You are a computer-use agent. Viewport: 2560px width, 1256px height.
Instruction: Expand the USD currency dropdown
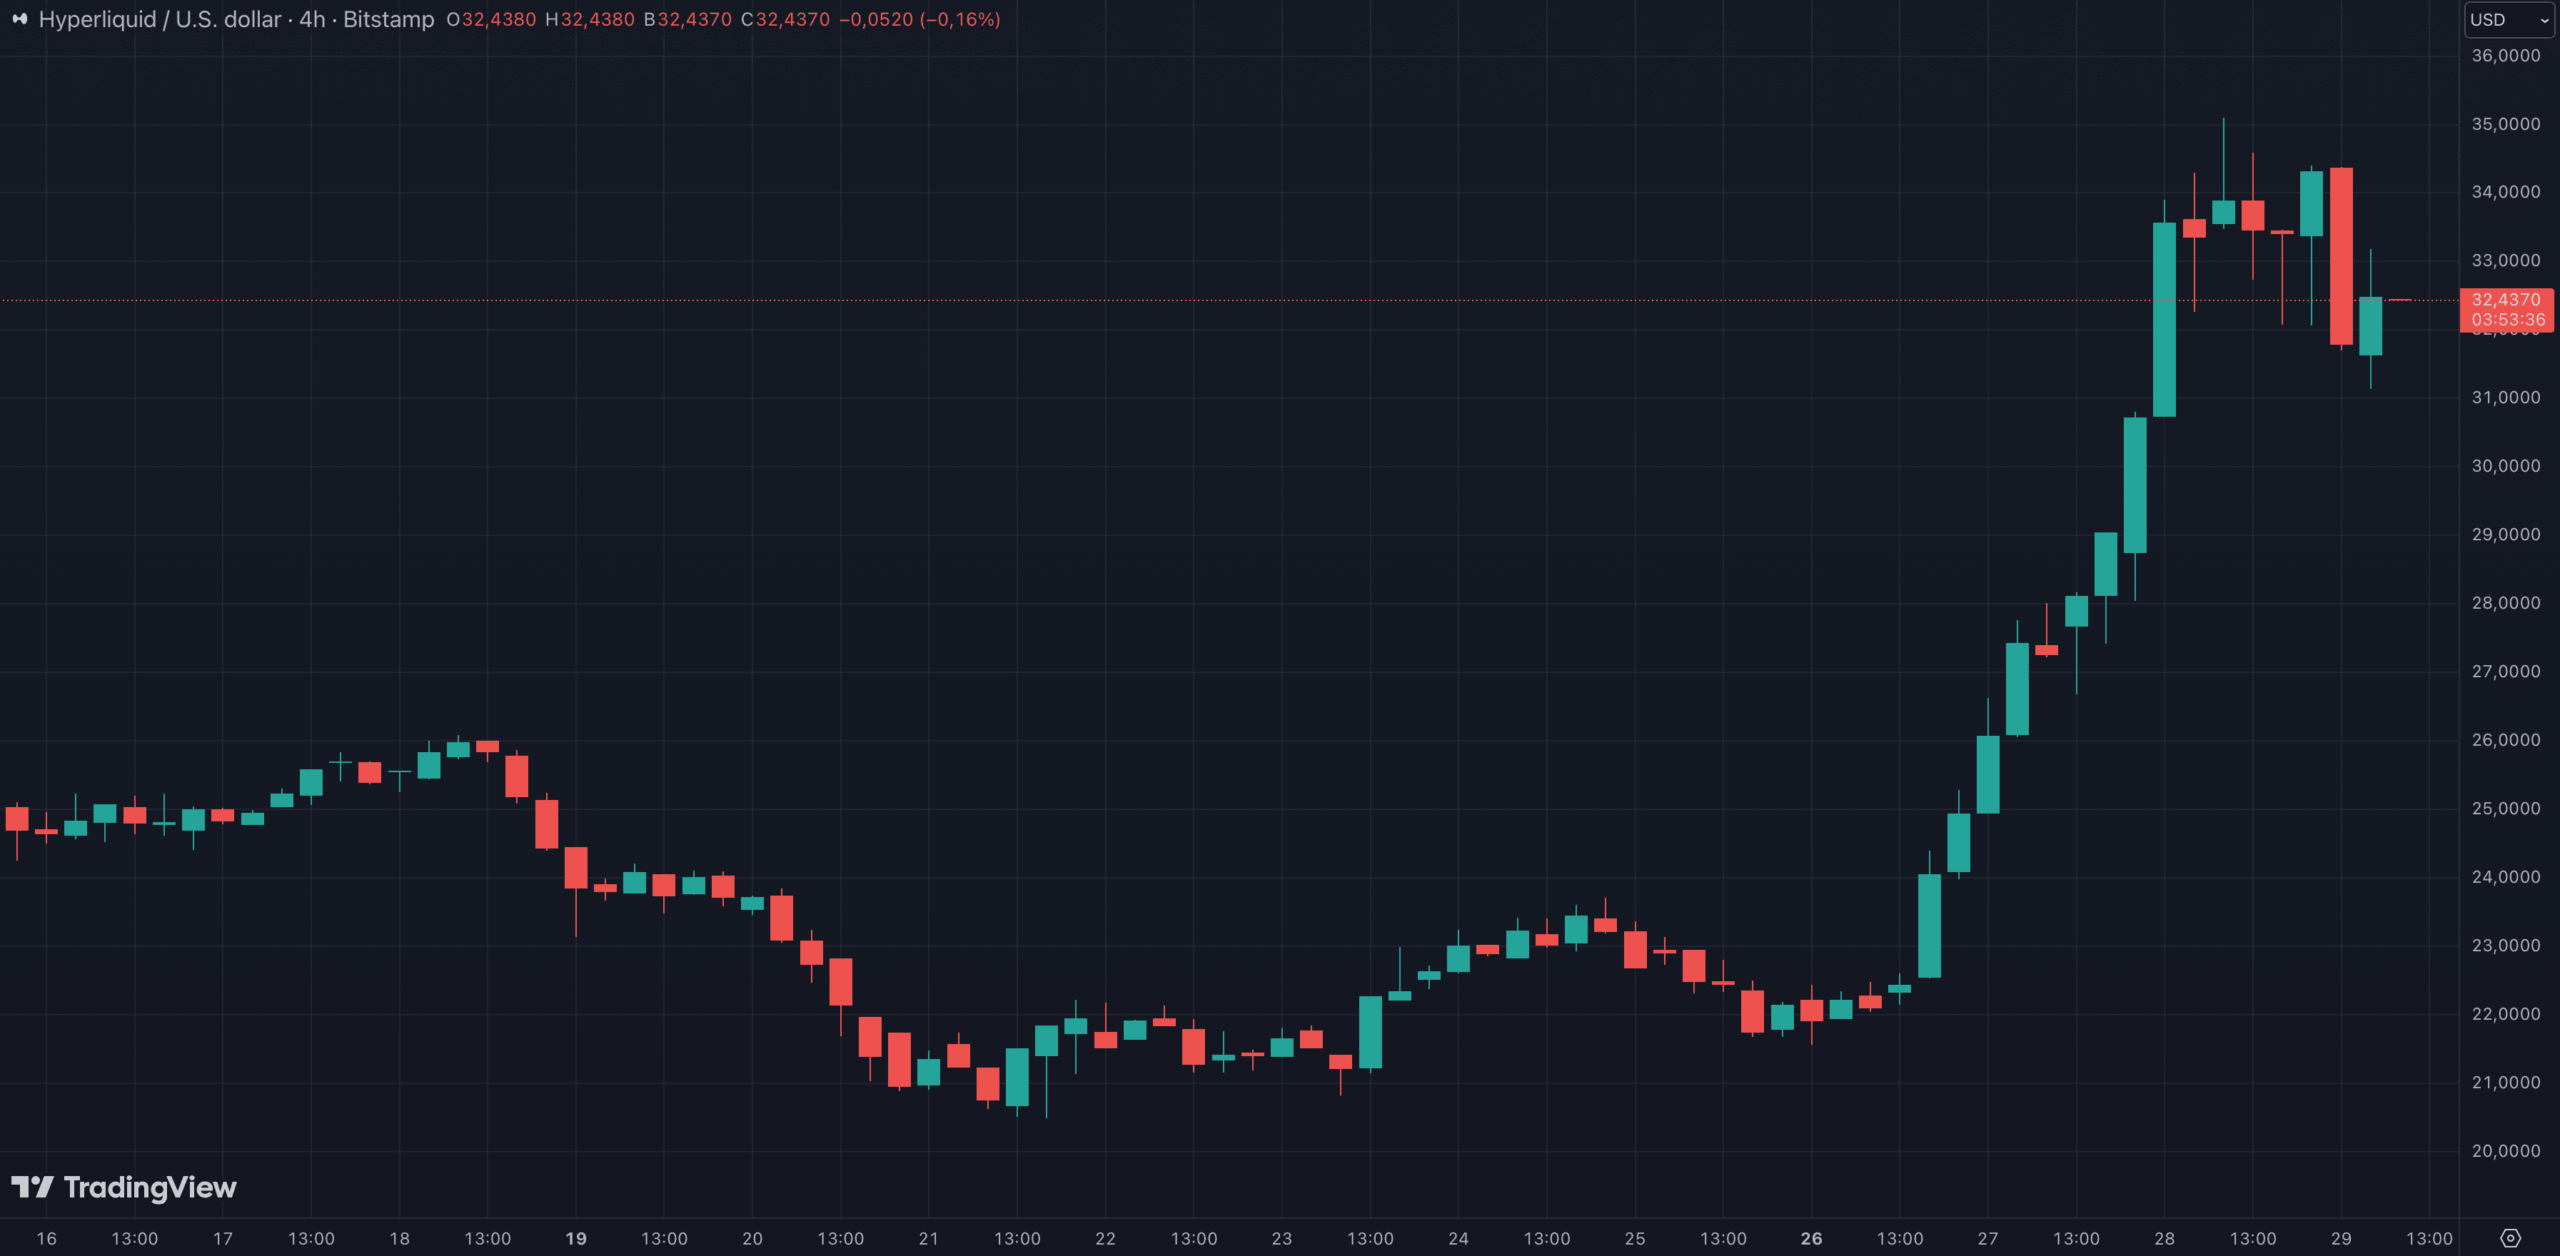[2508, 20]
